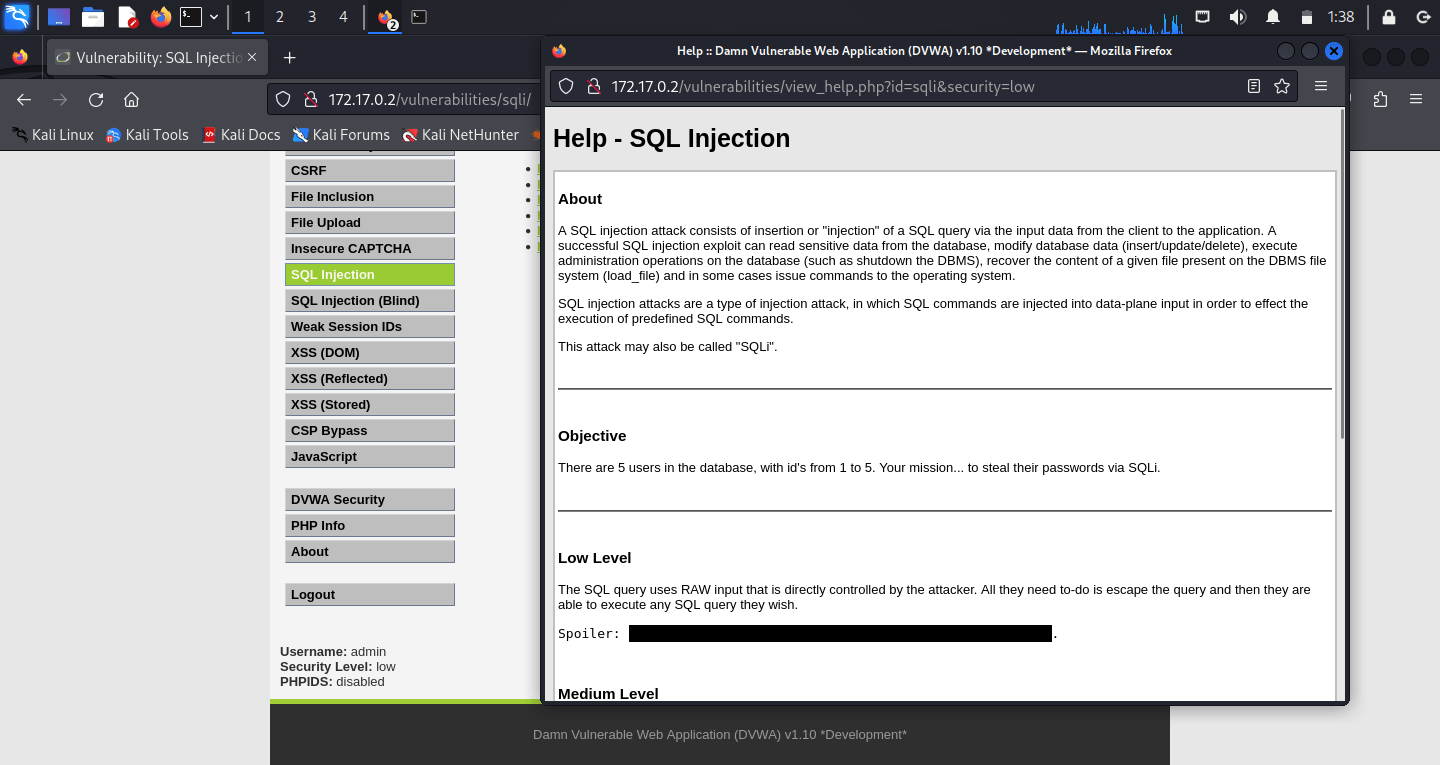Go to home page in main Firefox
The height and width of the screenshot is (765, 1440).
pos(131,99)
